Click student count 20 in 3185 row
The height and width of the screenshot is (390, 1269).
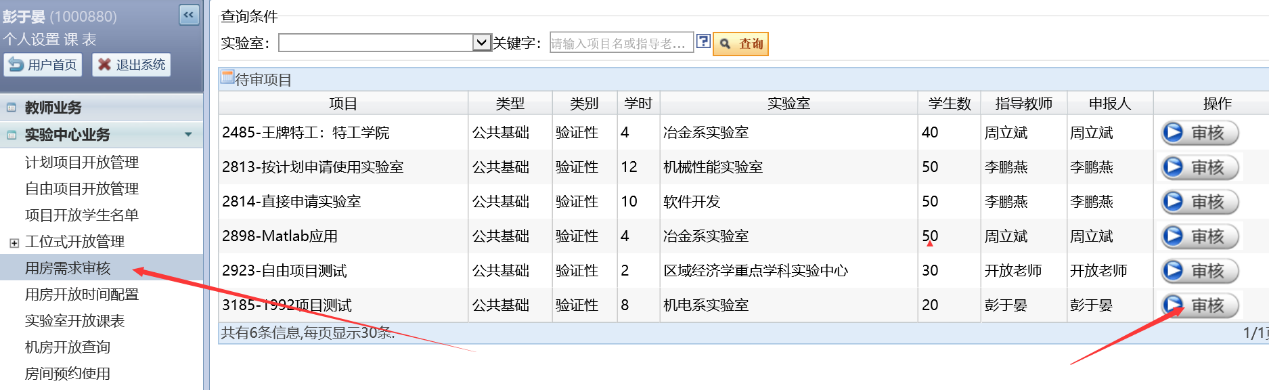930,305
